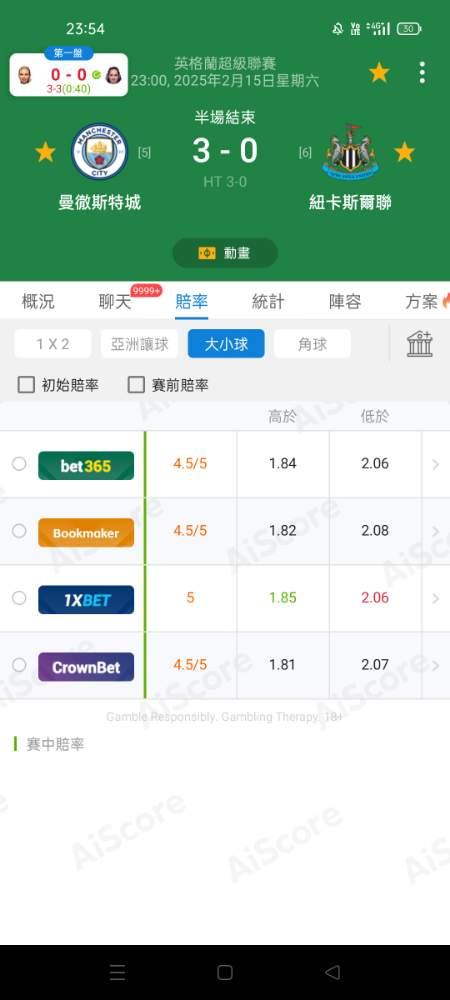Image resolution: width=450 pixels, height=1000 pixels.
Task: Tap Bookmaker under odds 2.08
Action: (x=375, y=531)
